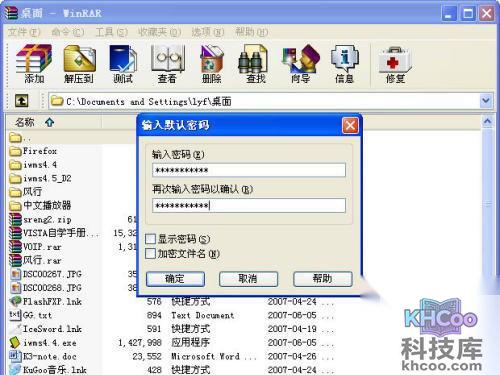Maximize the WinRAR window
Screen dimensions: 500x375
tap(468, 14)
